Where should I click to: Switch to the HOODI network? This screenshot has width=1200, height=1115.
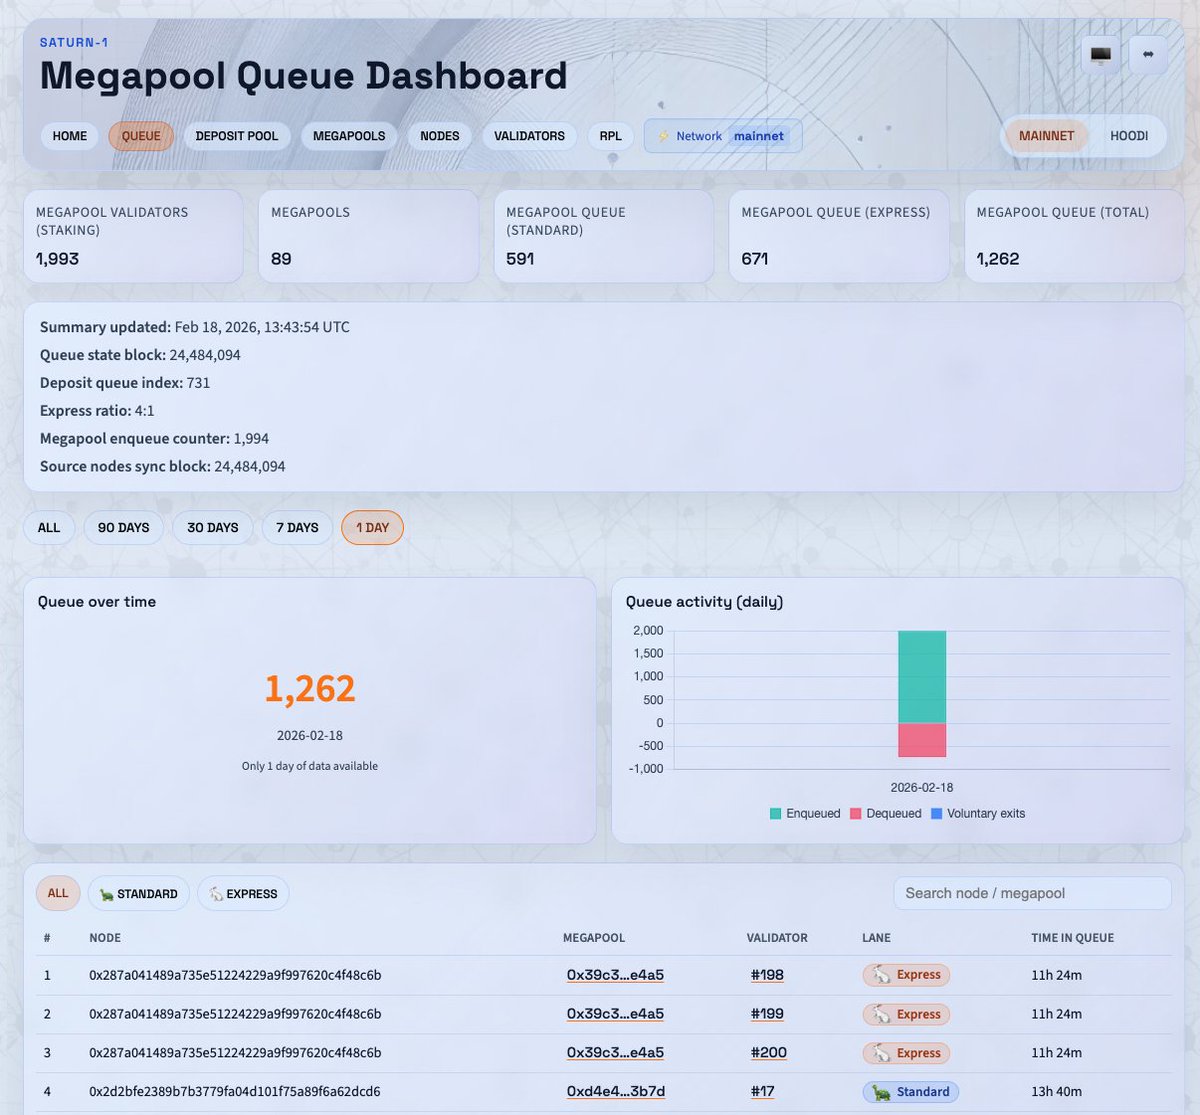tap(1129, 136)
